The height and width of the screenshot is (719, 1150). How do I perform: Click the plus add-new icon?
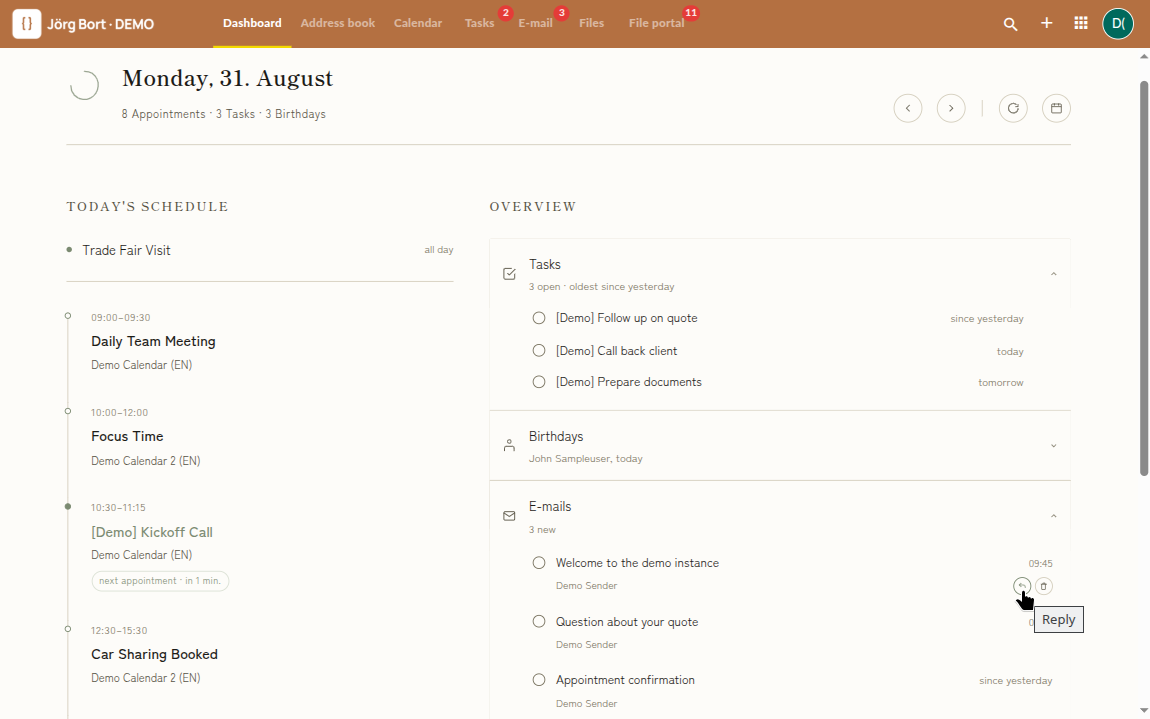1047,23
